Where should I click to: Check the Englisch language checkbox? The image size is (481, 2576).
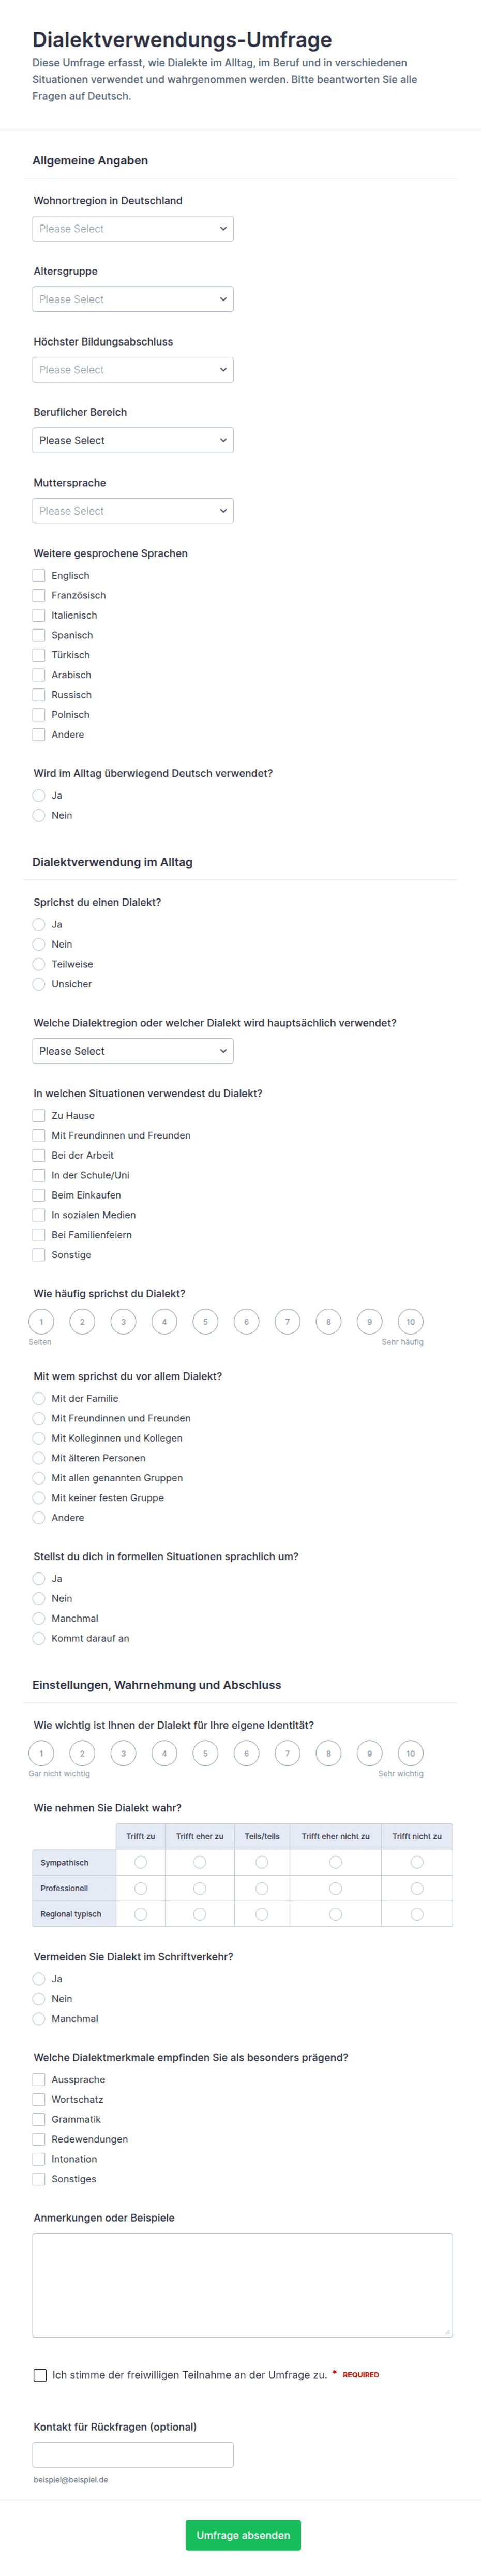tap(39, 575)
